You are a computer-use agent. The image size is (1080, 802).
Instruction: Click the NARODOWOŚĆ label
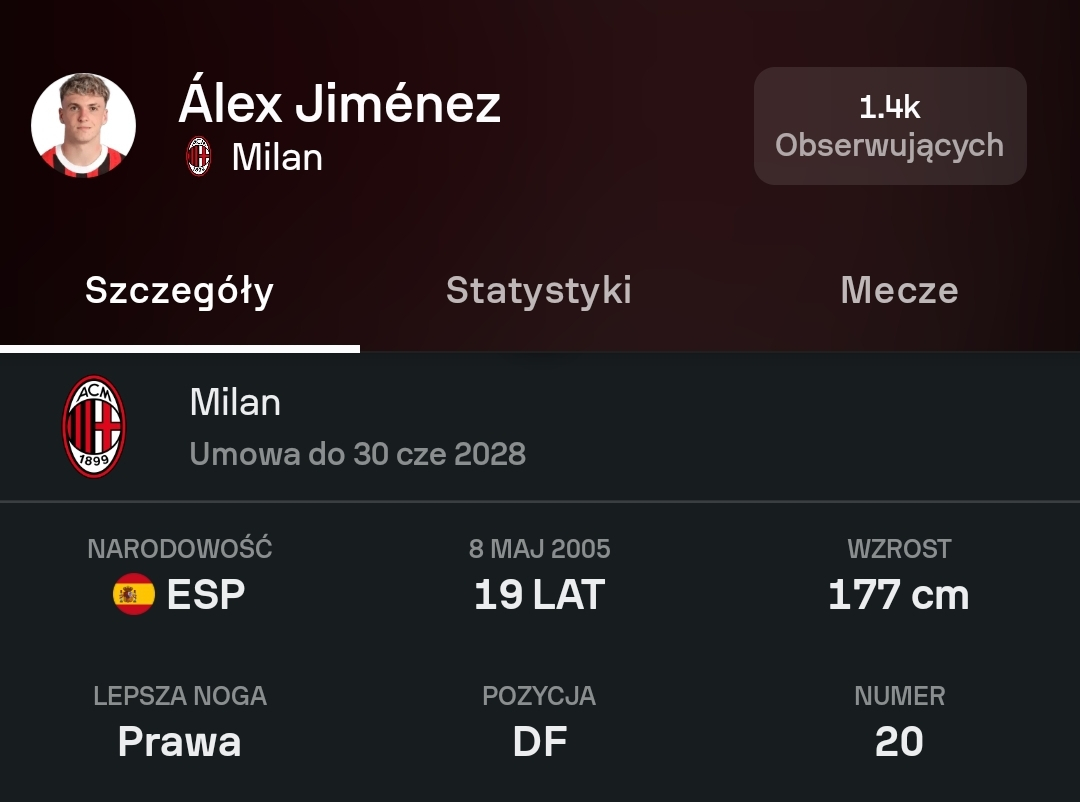click(180, 549)
